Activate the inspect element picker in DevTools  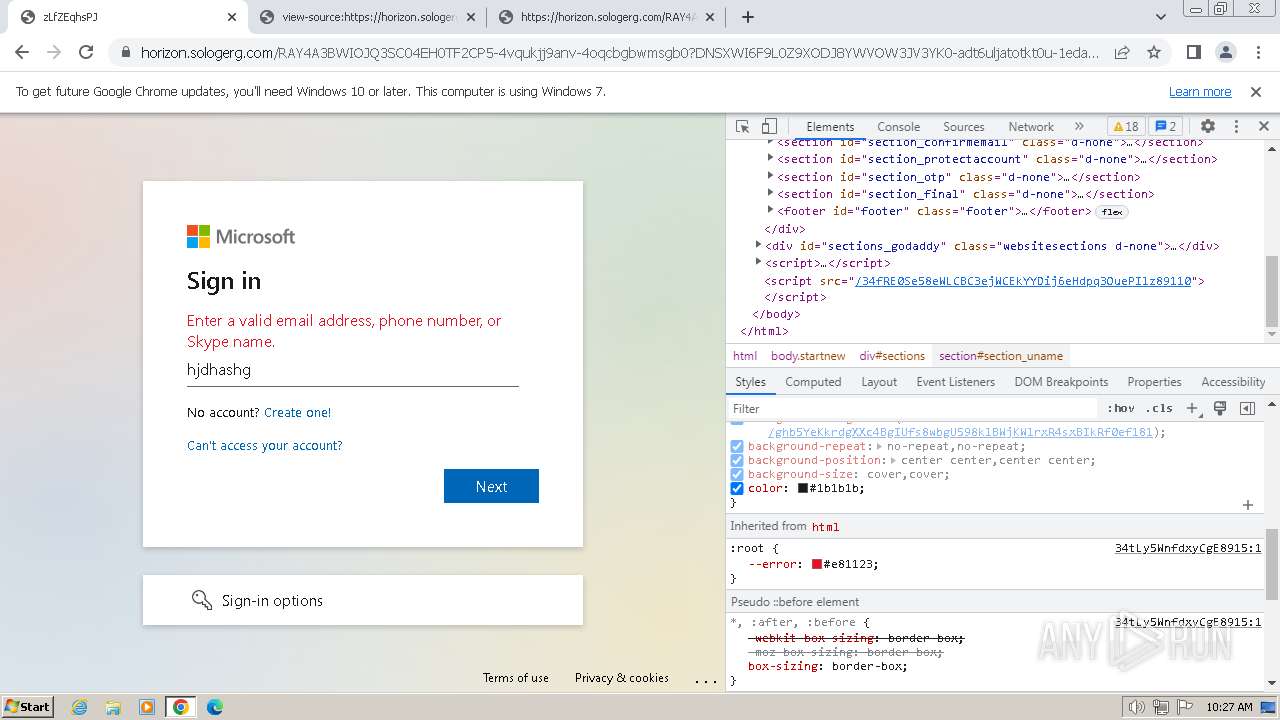point(742,127)
